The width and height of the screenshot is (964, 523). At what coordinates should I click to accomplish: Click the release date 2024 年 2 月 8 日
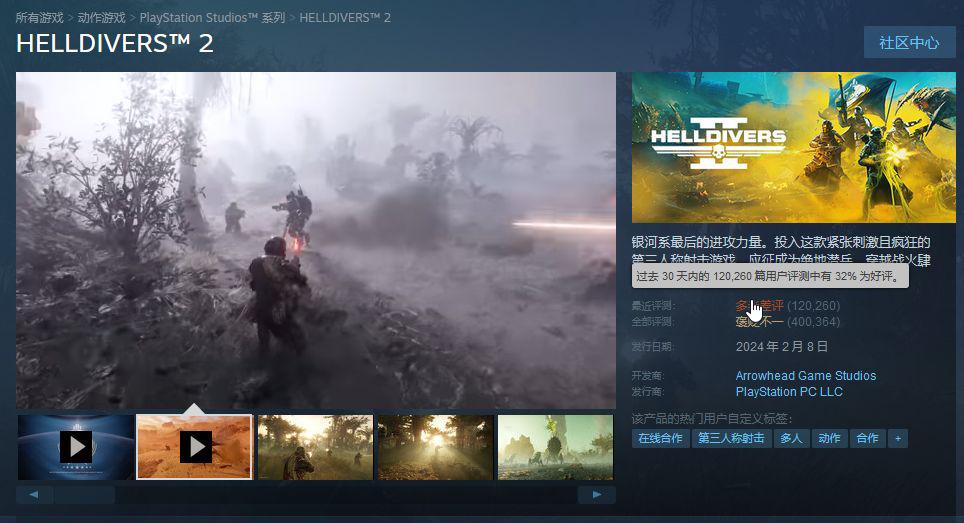[781, 347]
